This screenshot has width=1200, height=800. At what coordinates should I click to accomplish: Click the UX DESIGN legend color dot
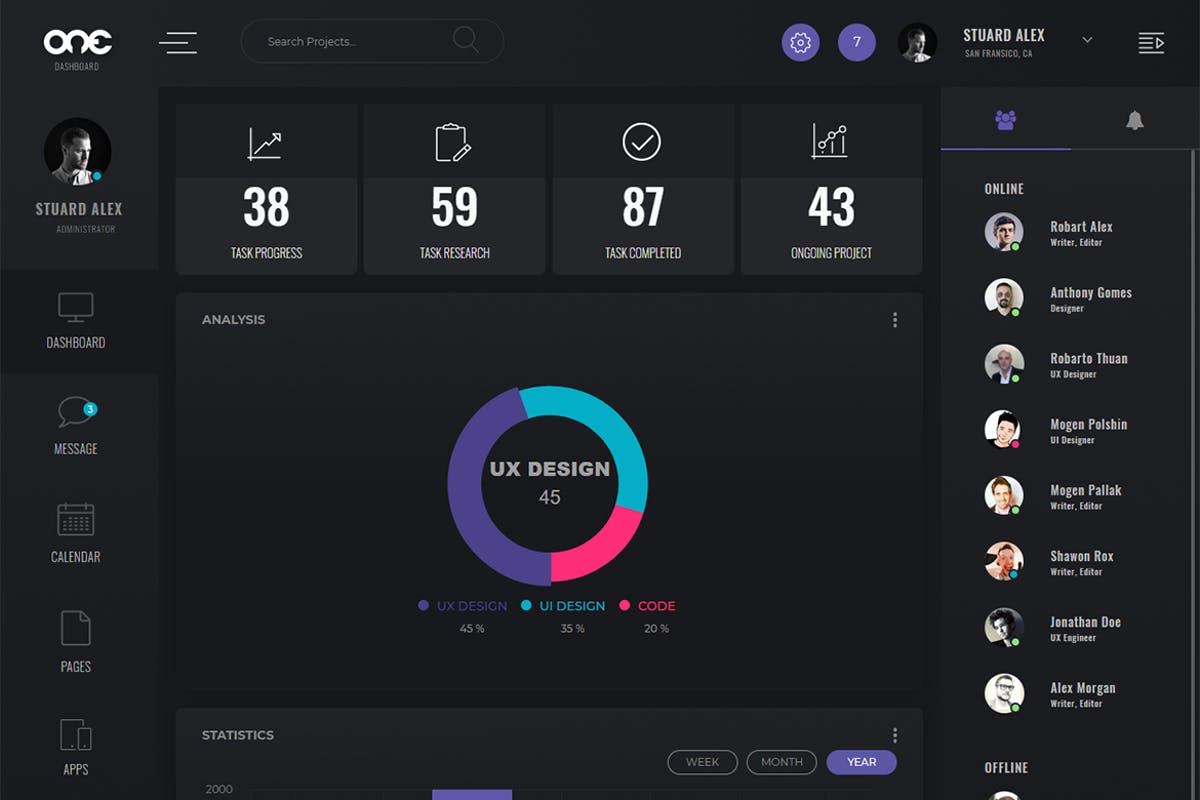[x=423, y=605]
